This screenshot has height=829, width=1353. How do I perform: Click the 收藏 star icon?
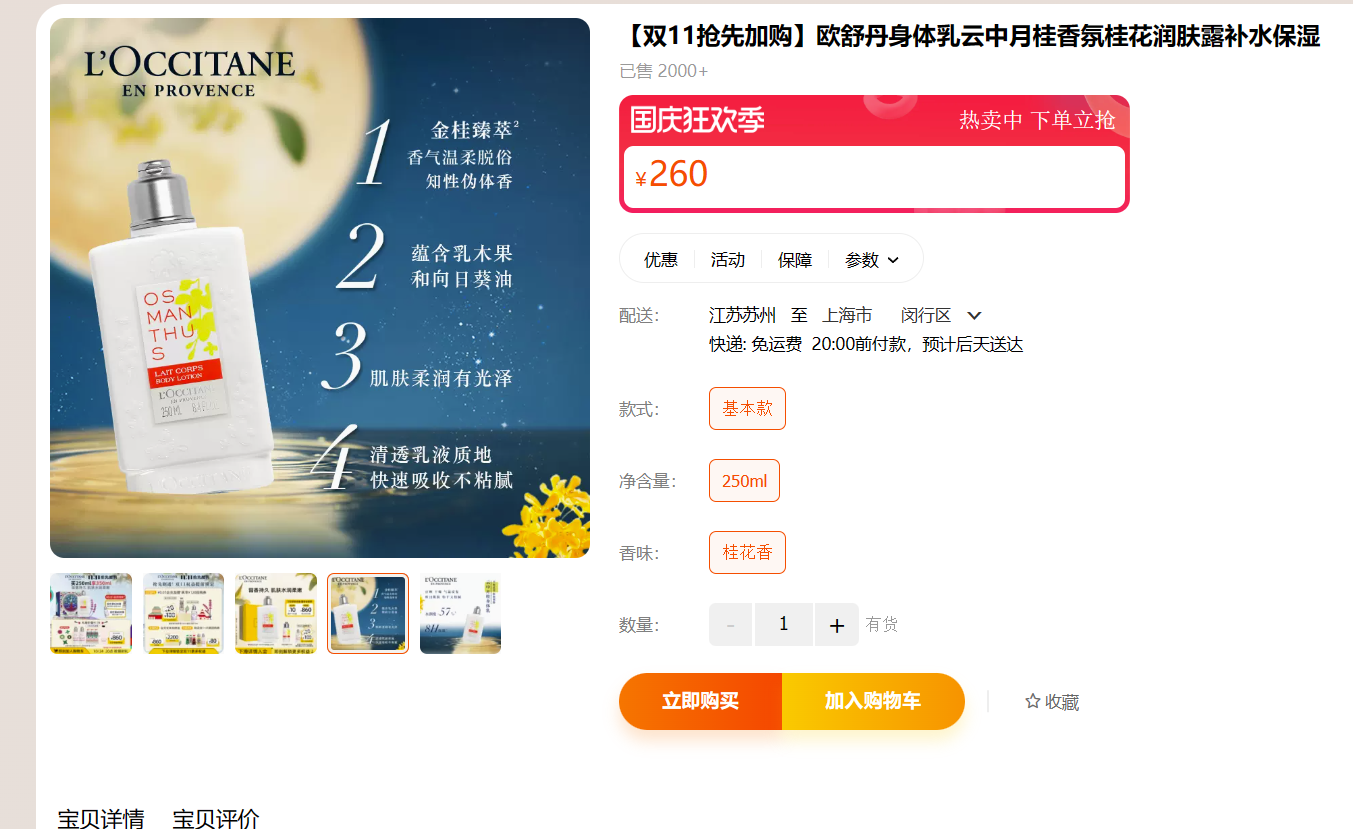(x=1033, y=701)
